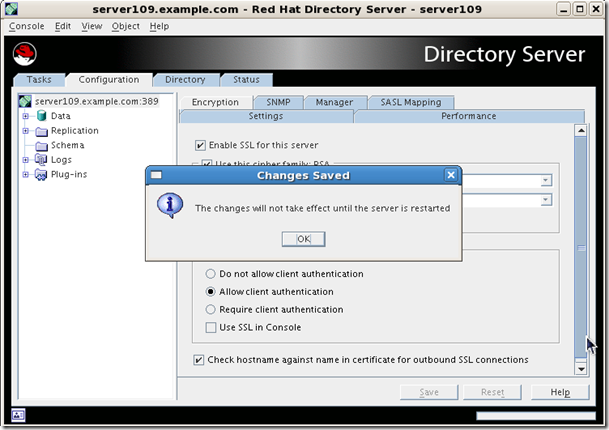
Task: Switch to the Tasks tab
Action: click(x=39, y=80)
